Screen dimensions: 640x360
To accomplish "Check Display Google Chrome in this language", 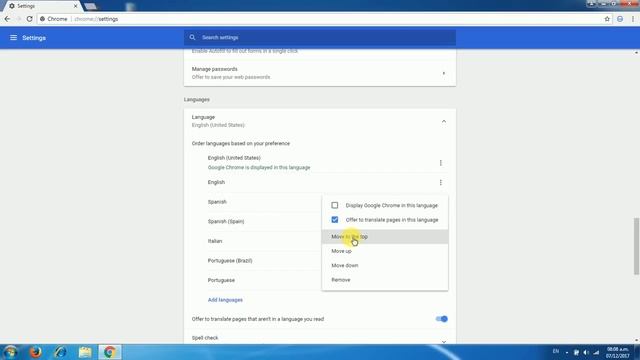I will tap(335, 205).
